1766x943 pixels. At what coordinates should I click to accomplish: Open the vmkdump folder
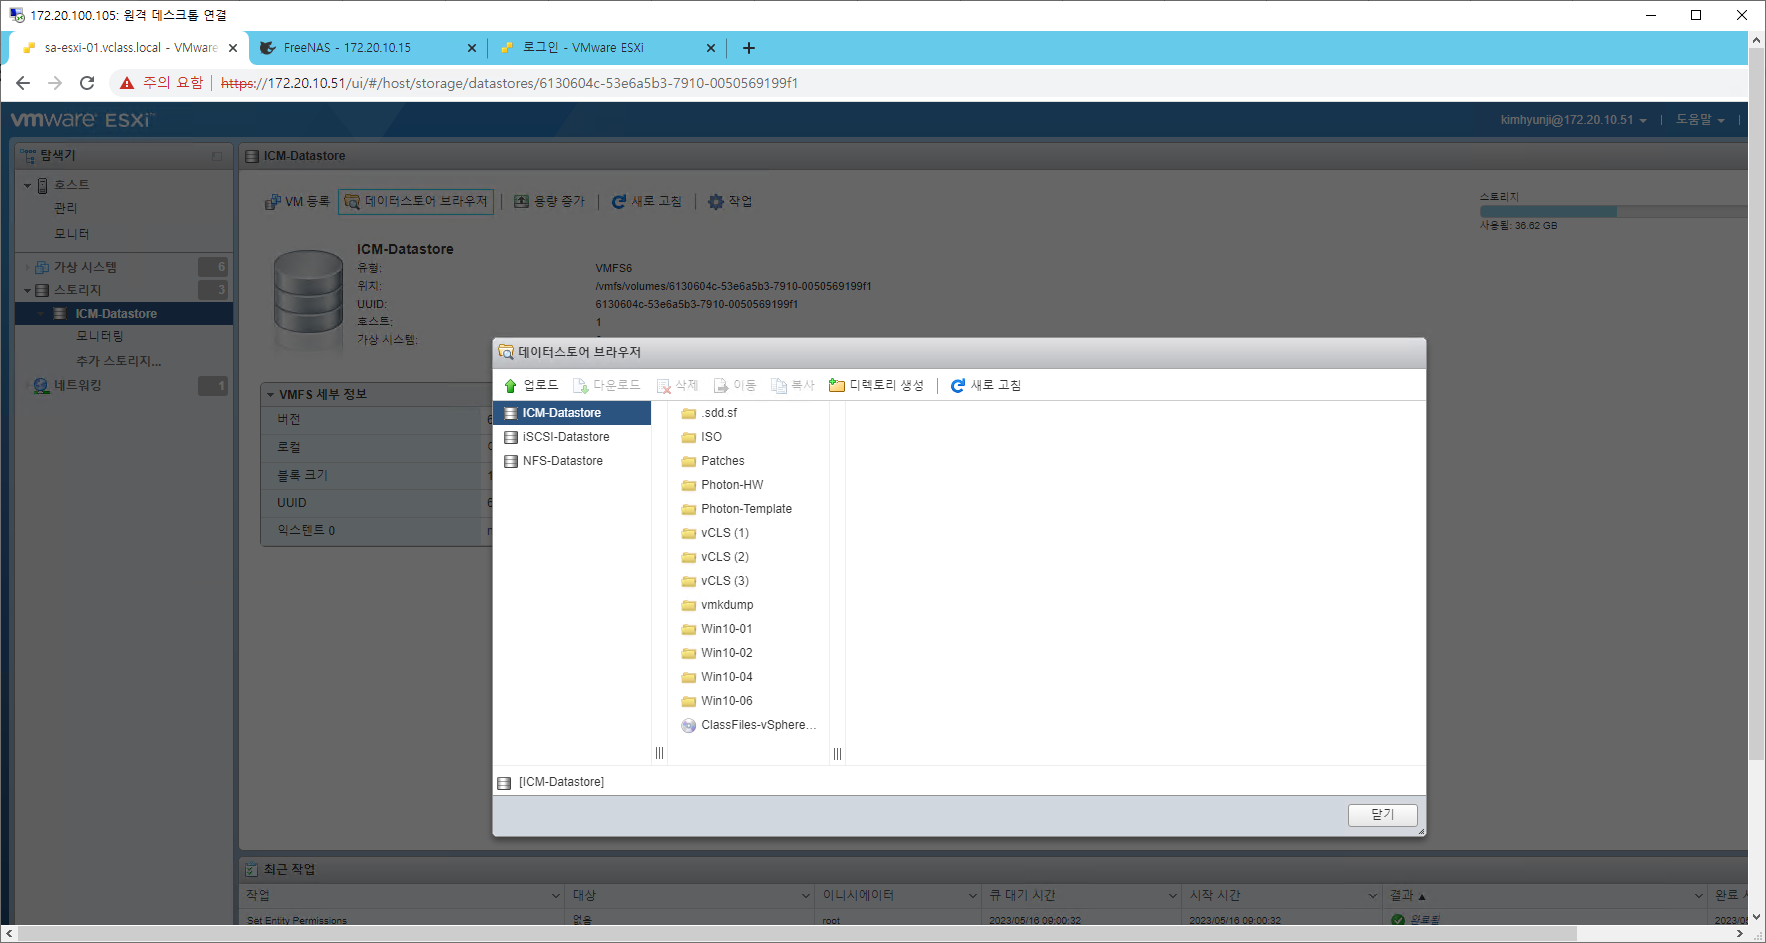717,605
